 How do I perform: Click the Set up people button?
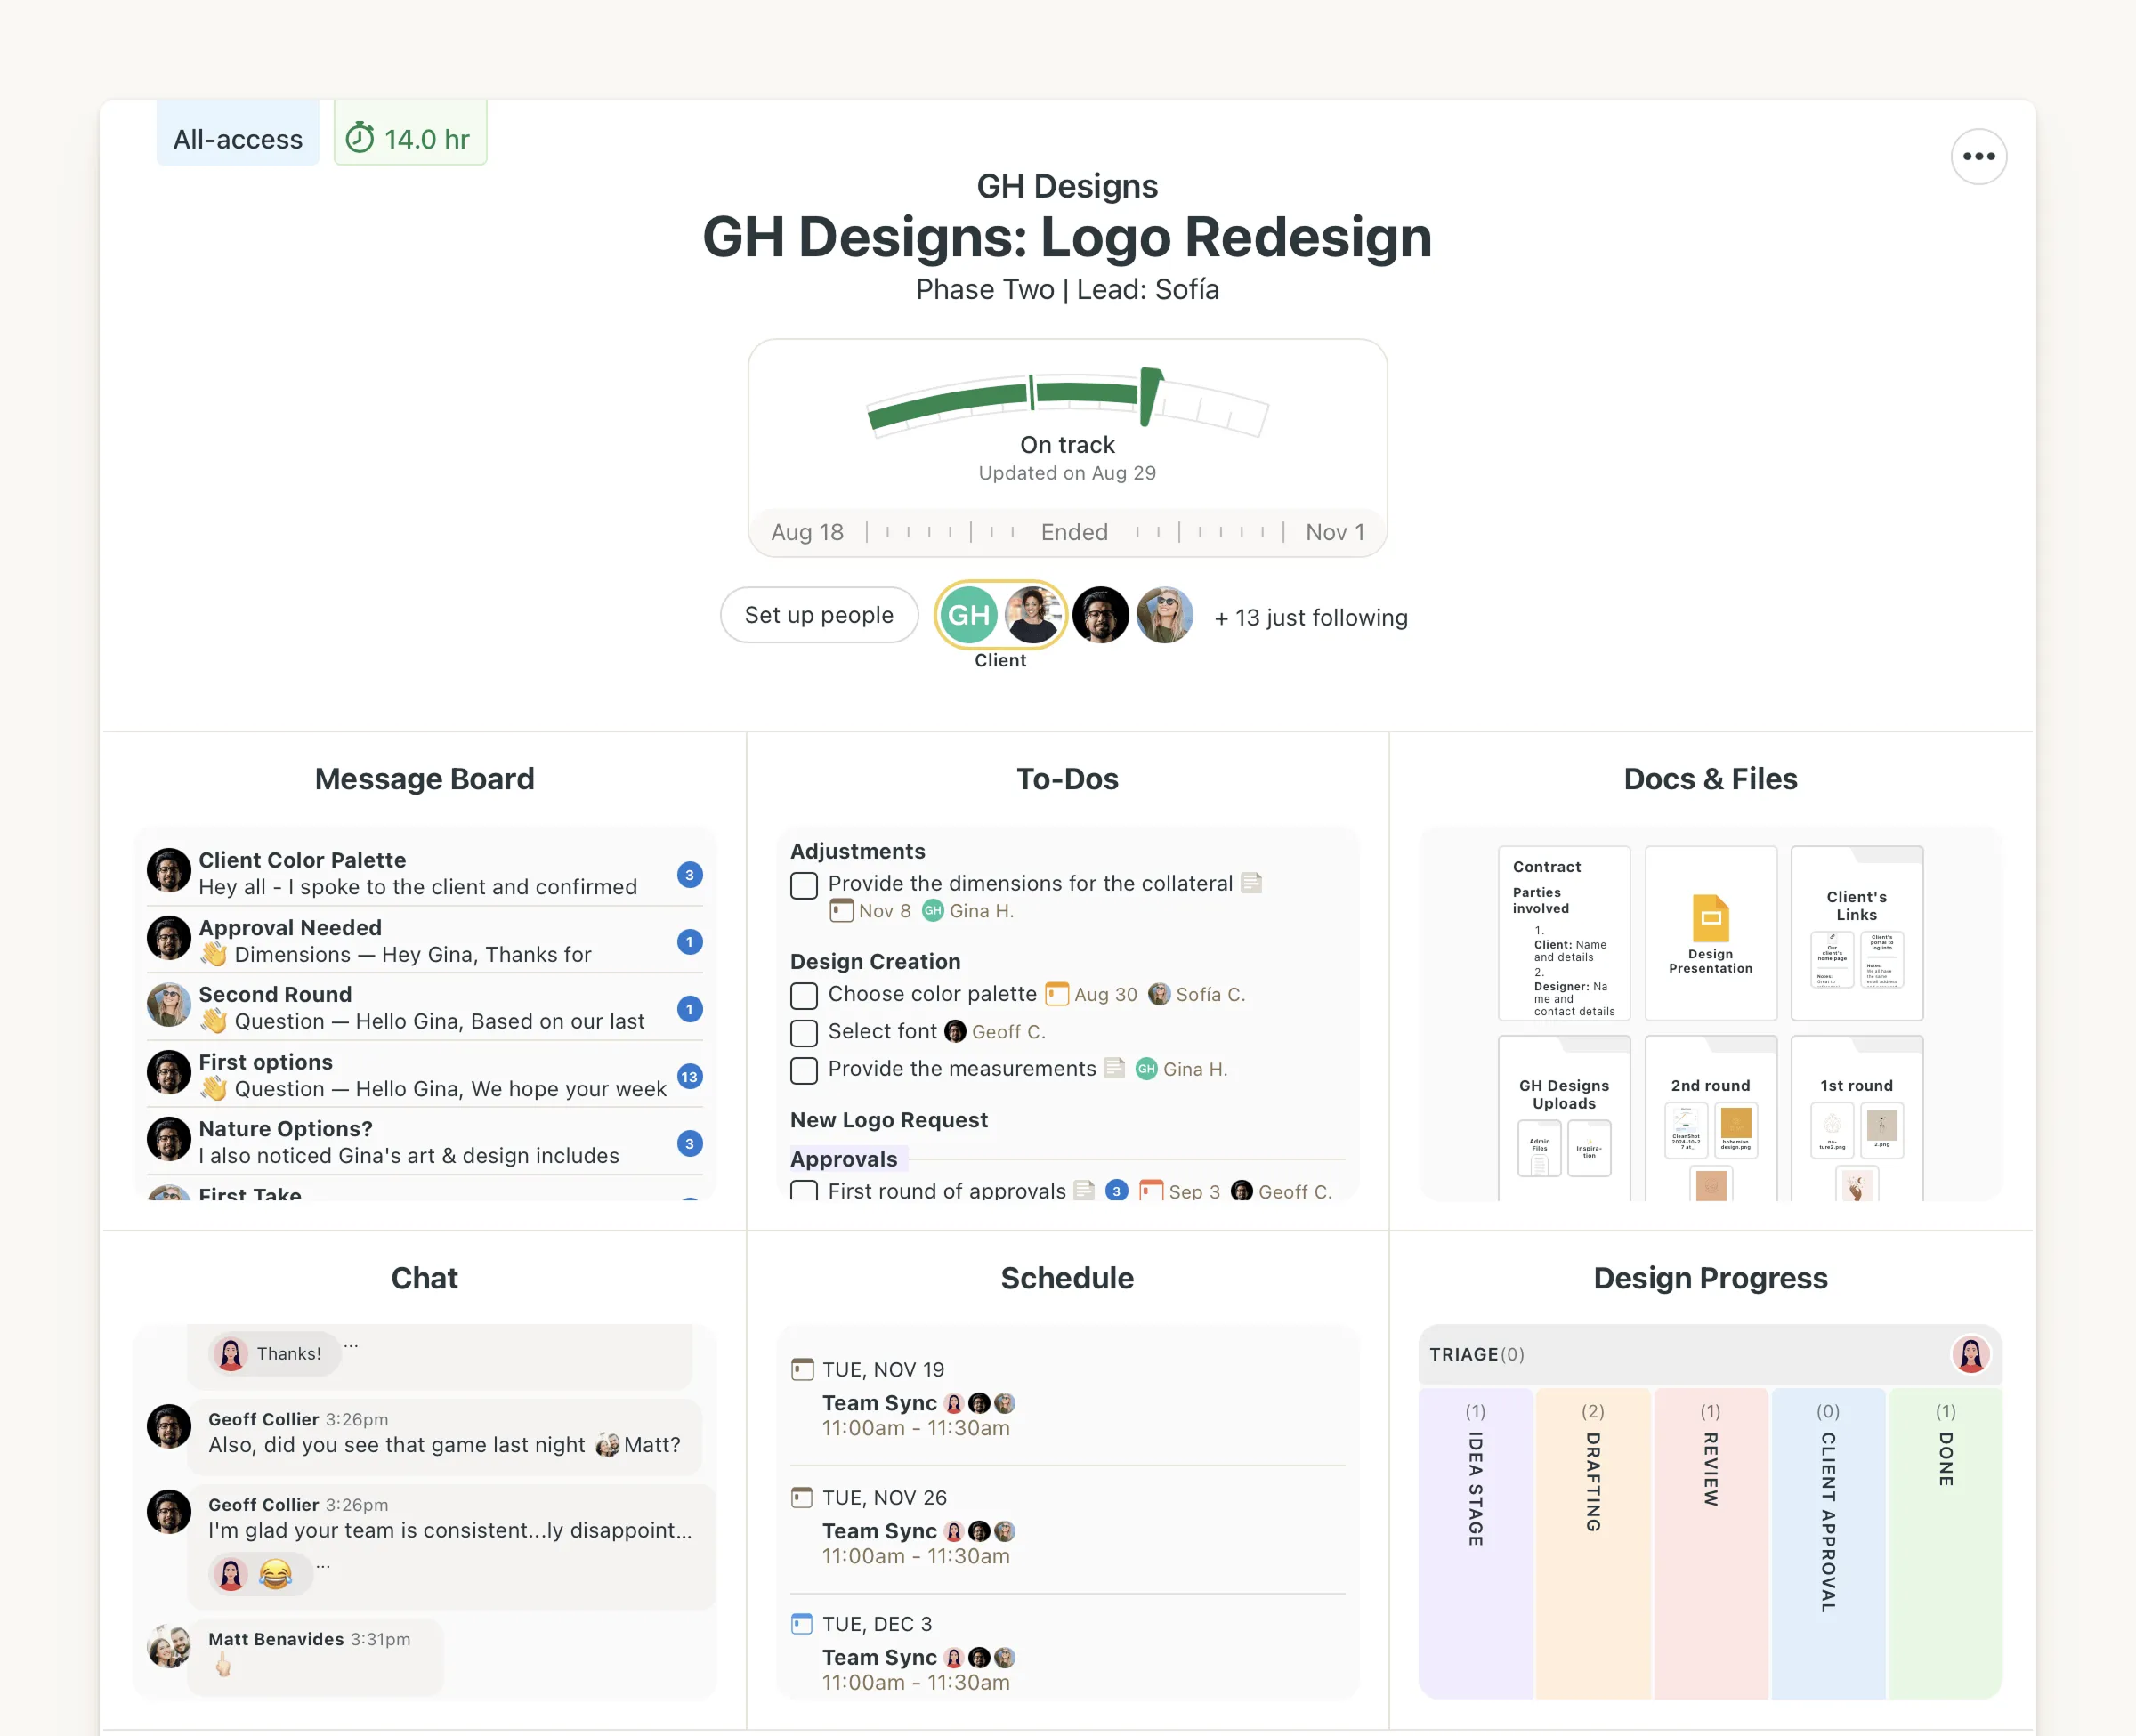(x=819, y=615)
